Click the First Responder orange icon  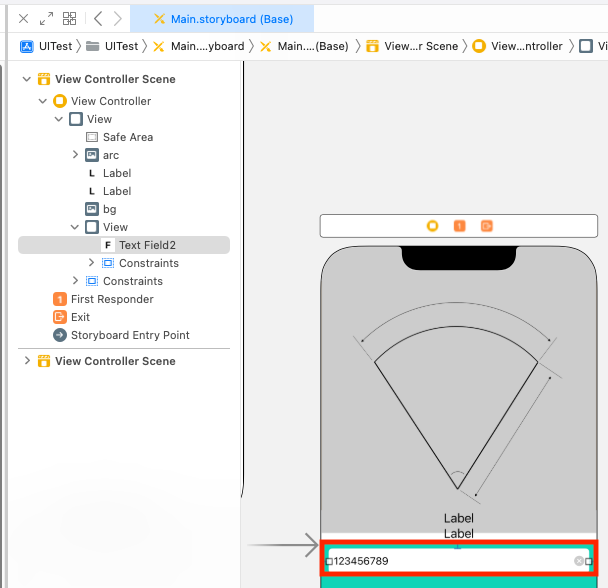[60, 299]
